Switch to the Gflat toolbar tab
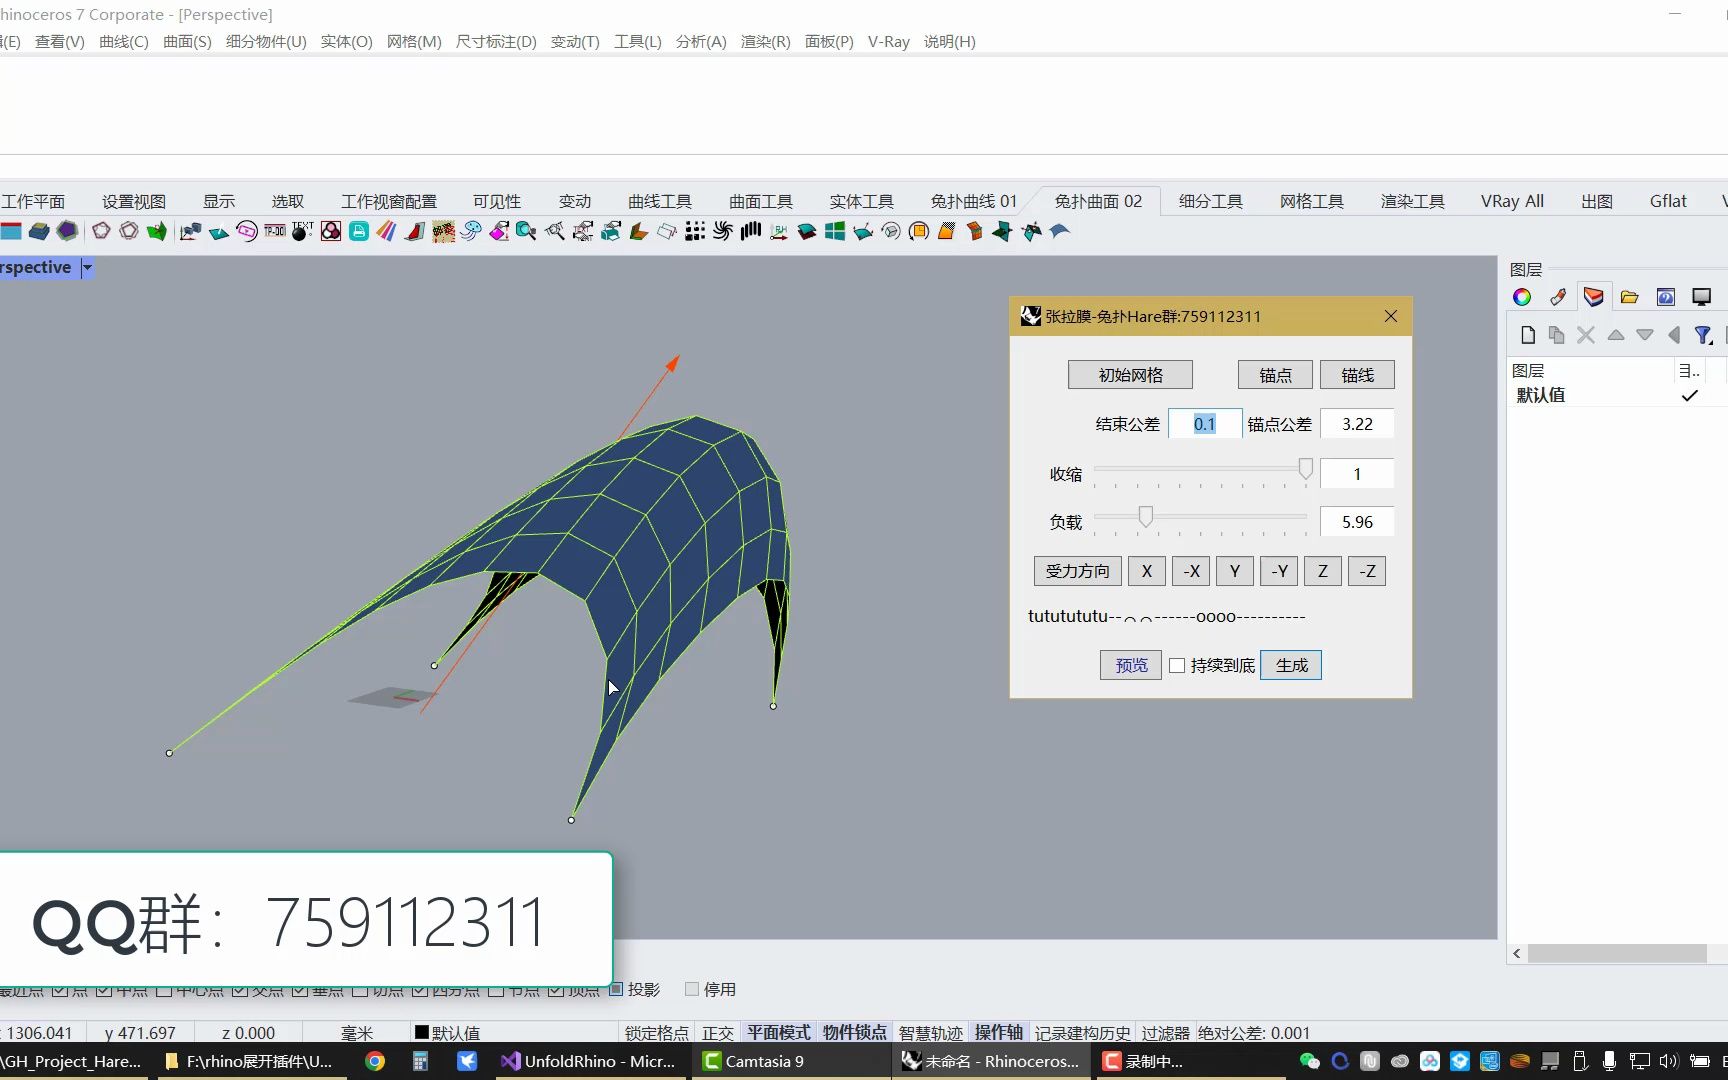This screenshot has height=1080, width=1728. tap(1668, 201)
